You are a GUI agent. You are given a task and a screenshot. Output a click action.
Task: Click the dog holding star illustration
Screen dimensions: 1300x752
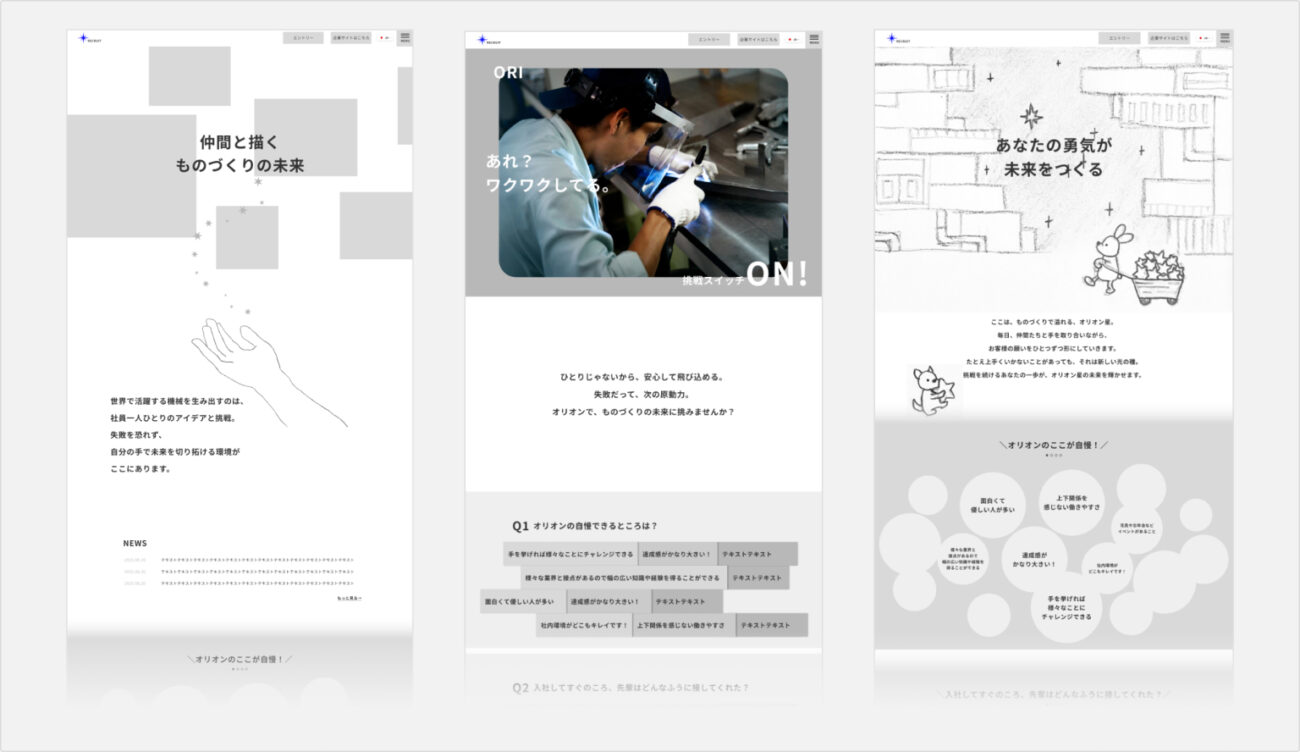932,390
